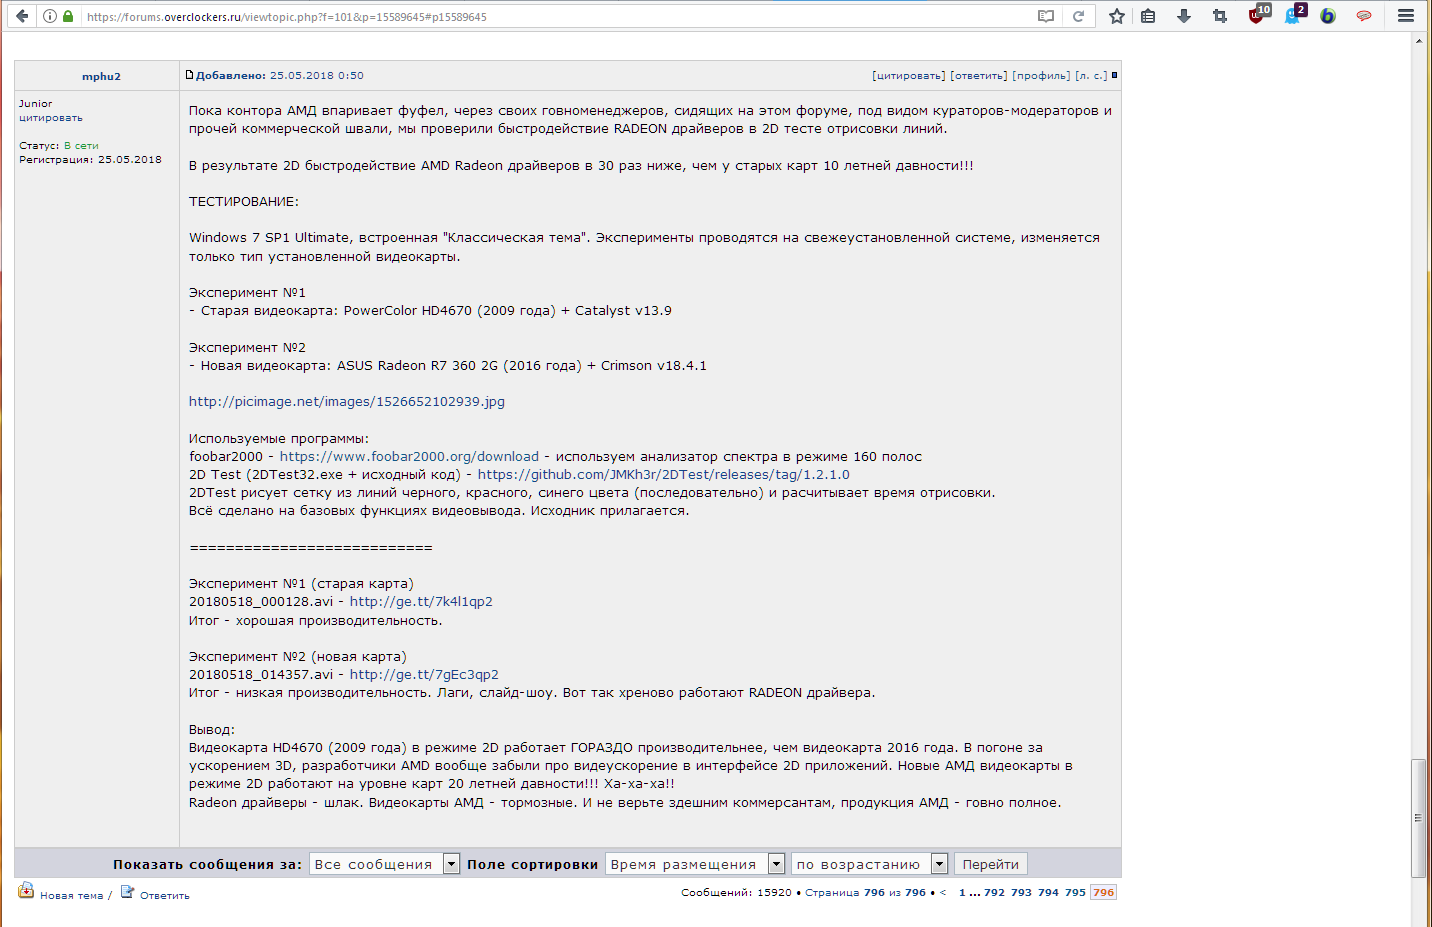Click [ответить] link in post header
Viewport: 1432px width, 927px height.
[978, 75]
